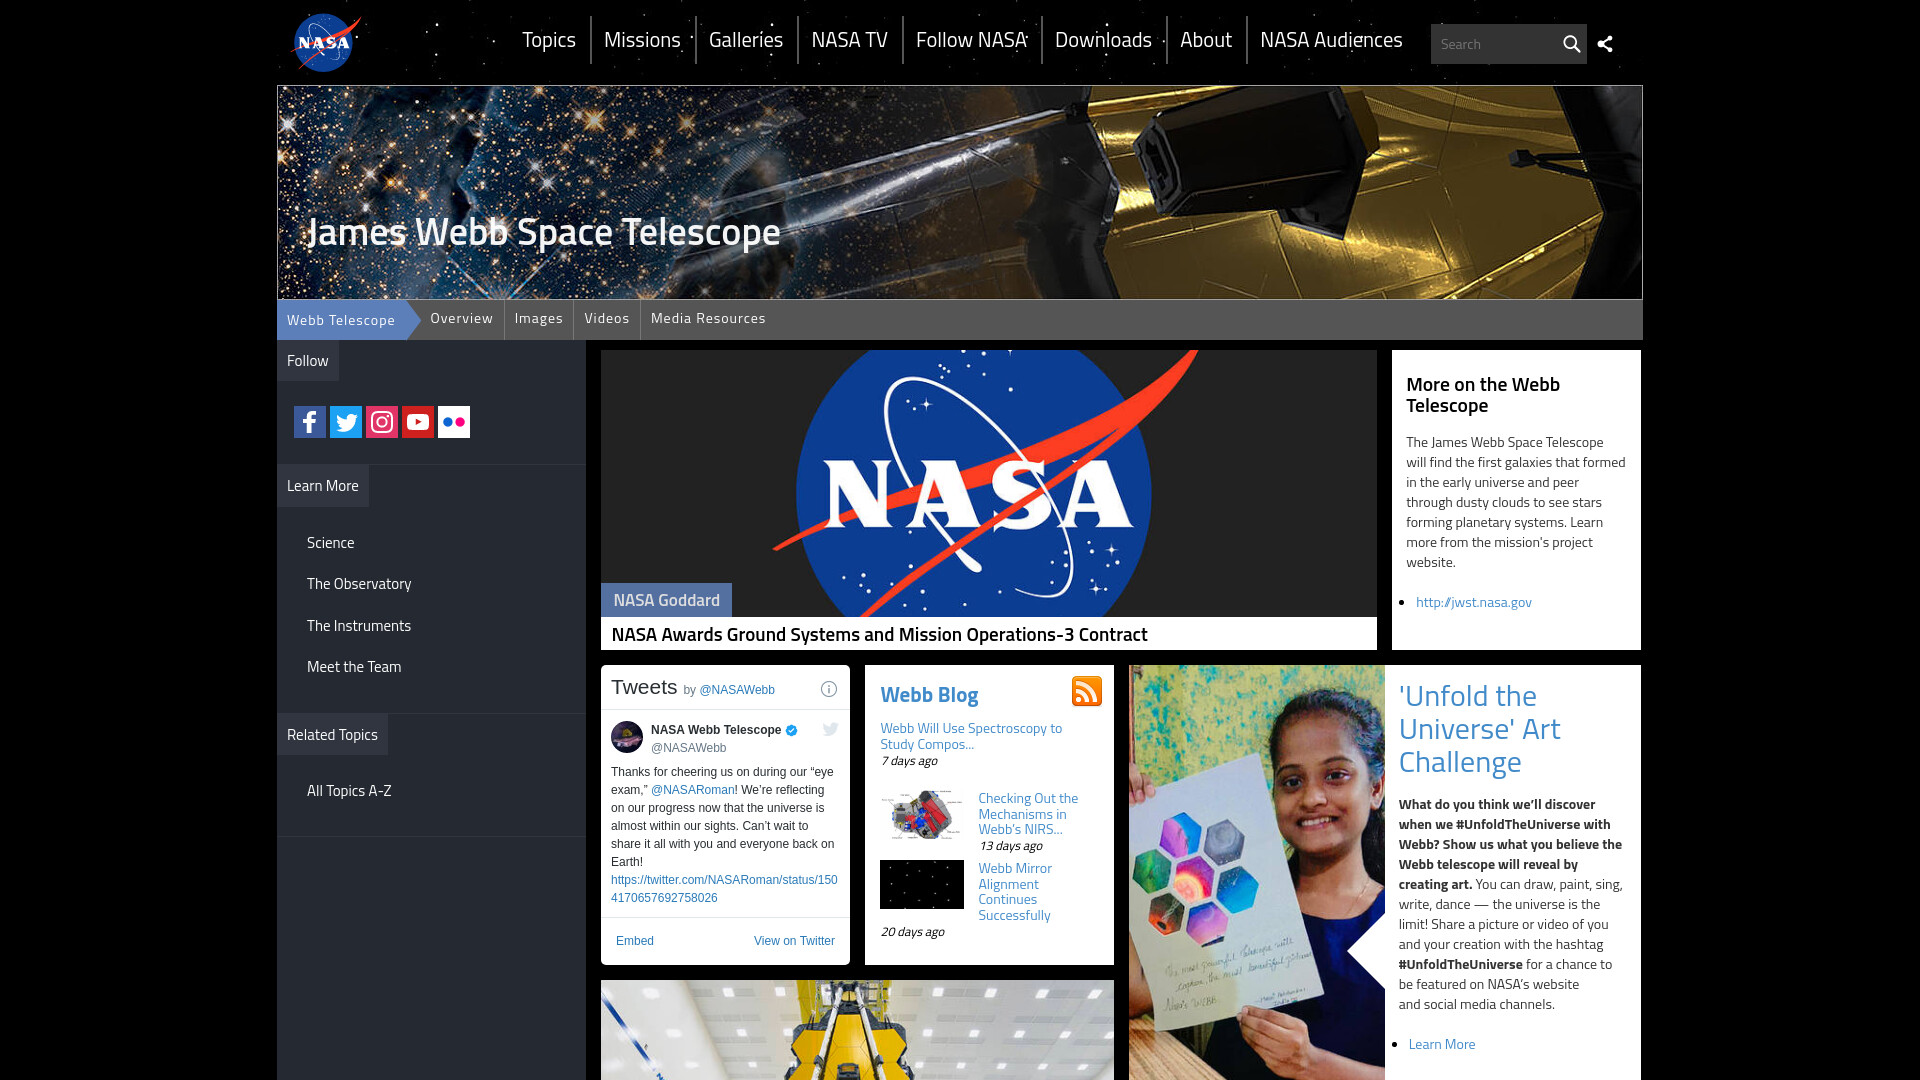Click Learn More under Art Challenge
The image size is (1920, 1080).
(x=1442, y=1044)
